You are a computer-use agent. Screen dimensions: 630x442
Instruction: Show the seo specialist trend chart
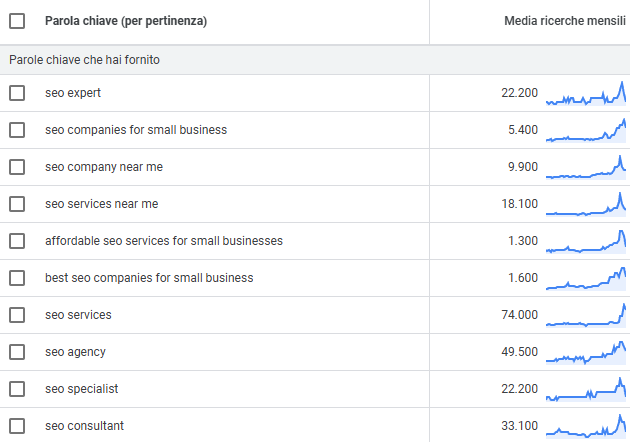tap(586, 389)
